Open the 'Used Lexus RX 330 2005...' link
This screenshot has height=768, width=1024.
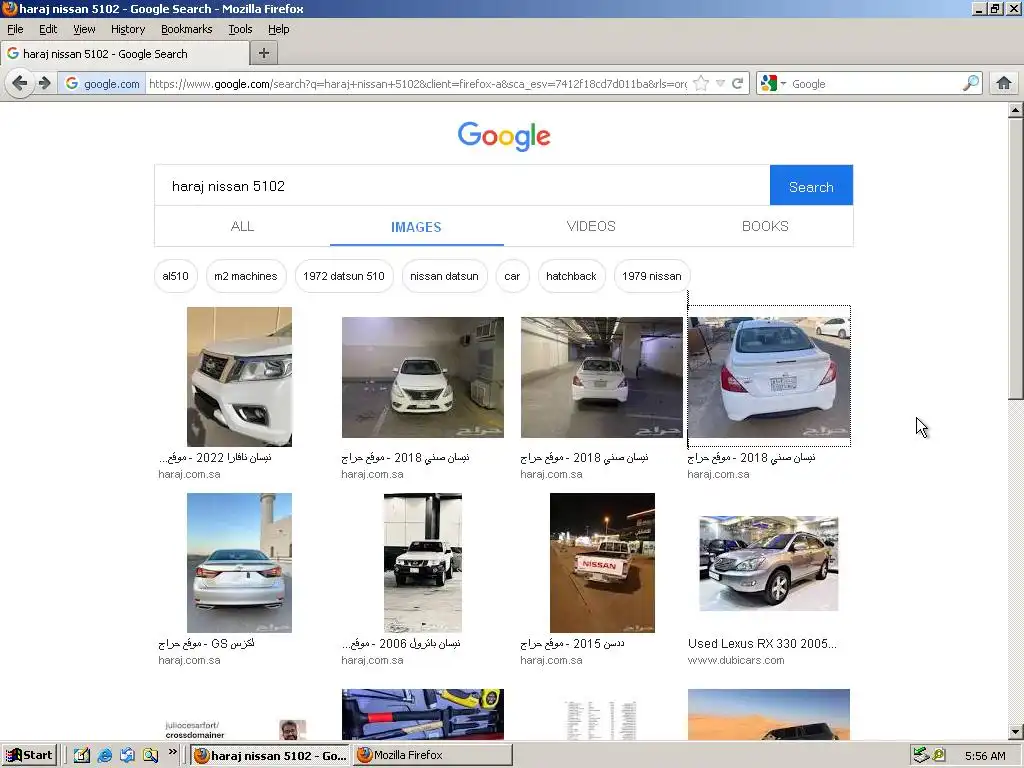click(762, 643)
